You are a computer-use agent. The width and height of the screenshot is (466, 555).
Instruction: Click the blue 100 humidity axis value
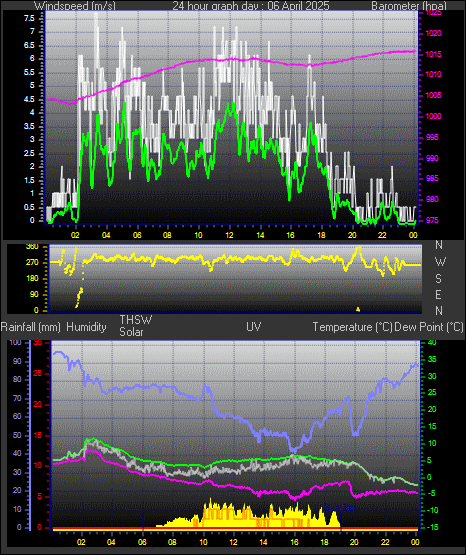[16, 342]
